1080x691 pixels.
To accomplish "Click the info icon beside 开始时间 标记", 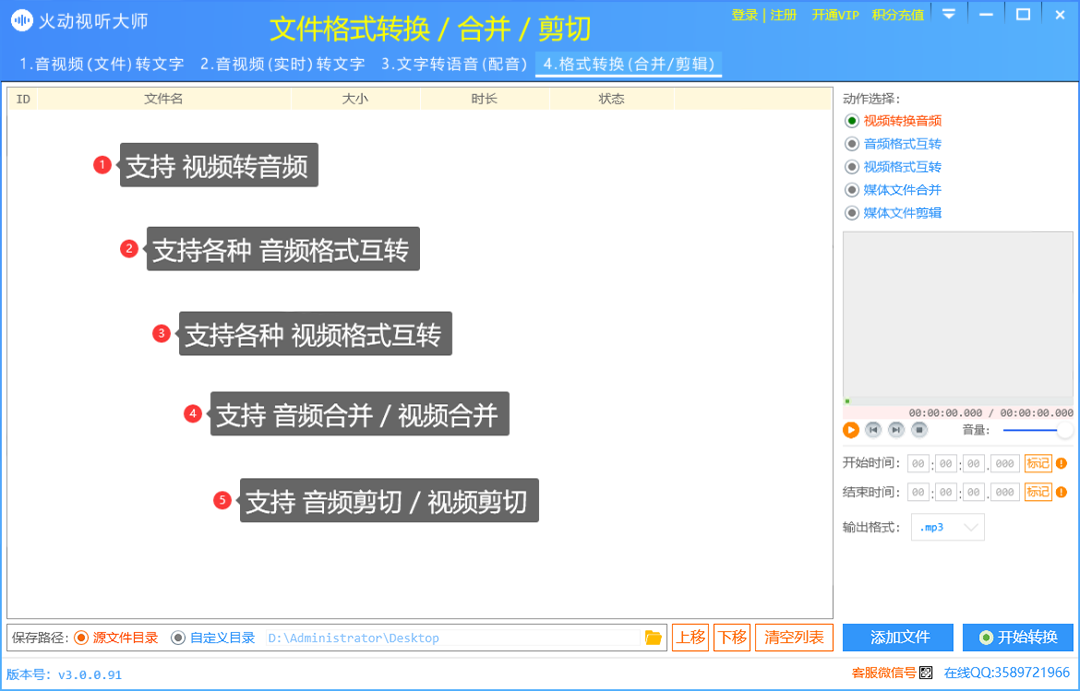I will pos(1061,464).
